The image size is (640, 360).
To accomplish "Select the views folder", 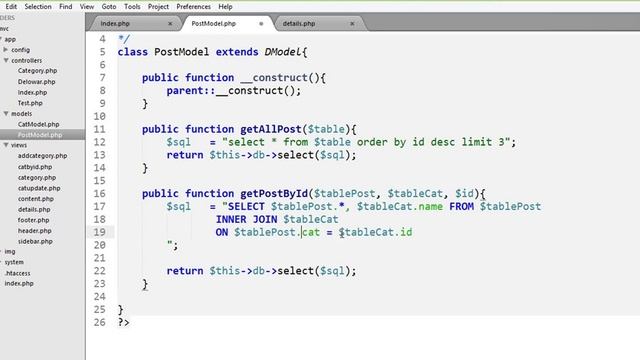I will click(19, 145).
